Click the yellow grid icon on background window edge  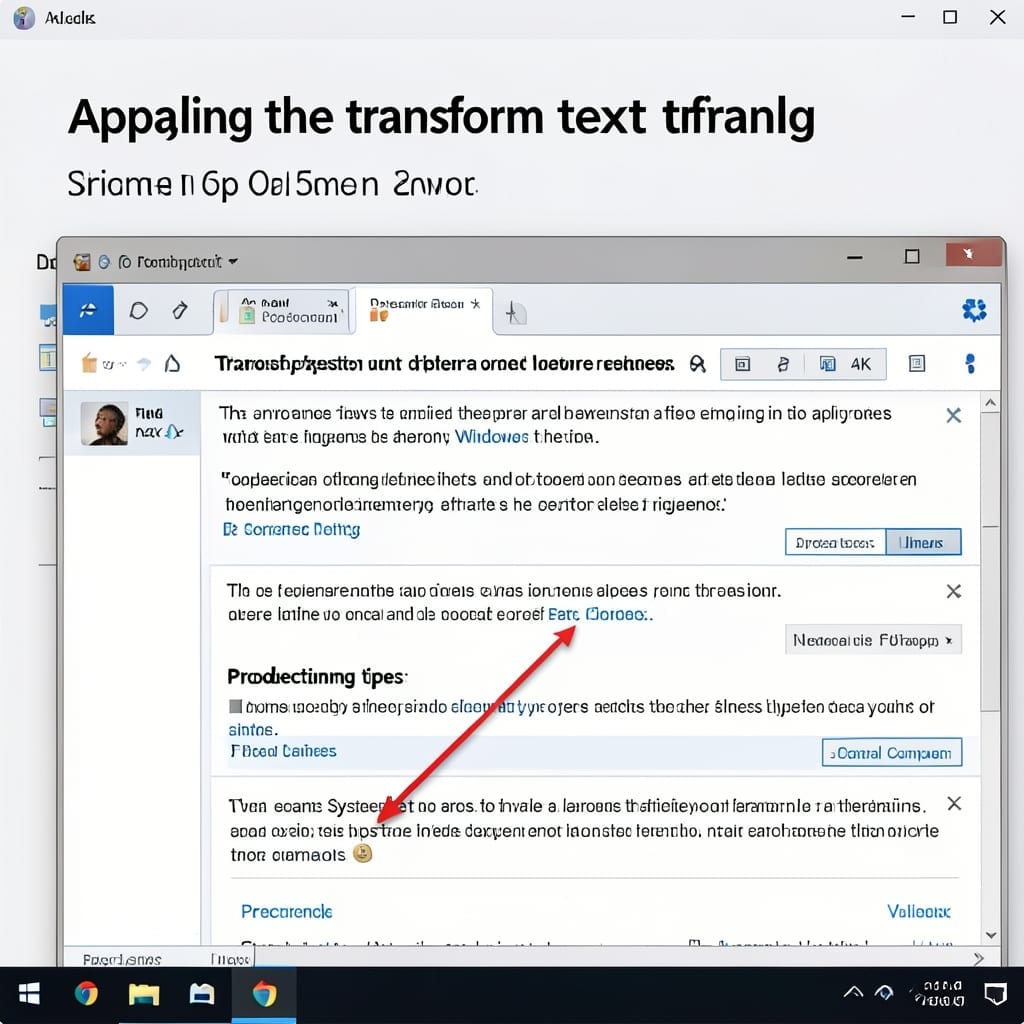[x=48, y=357]
